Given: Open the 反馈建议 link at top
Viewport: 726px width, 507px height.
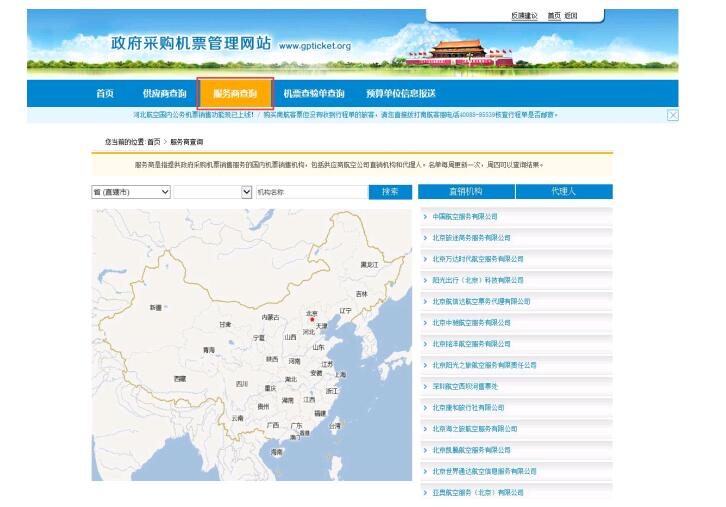Looking at the screenshot, I should 524,16.
